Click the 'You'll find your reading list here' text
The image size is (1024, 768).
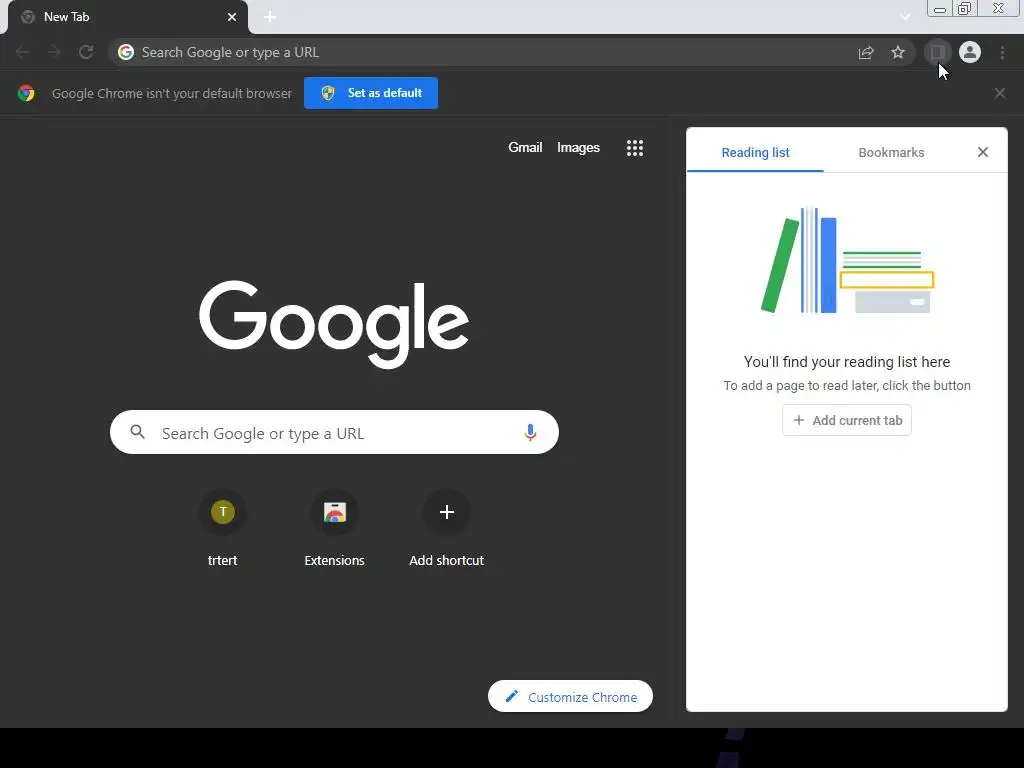pos(847,362)
